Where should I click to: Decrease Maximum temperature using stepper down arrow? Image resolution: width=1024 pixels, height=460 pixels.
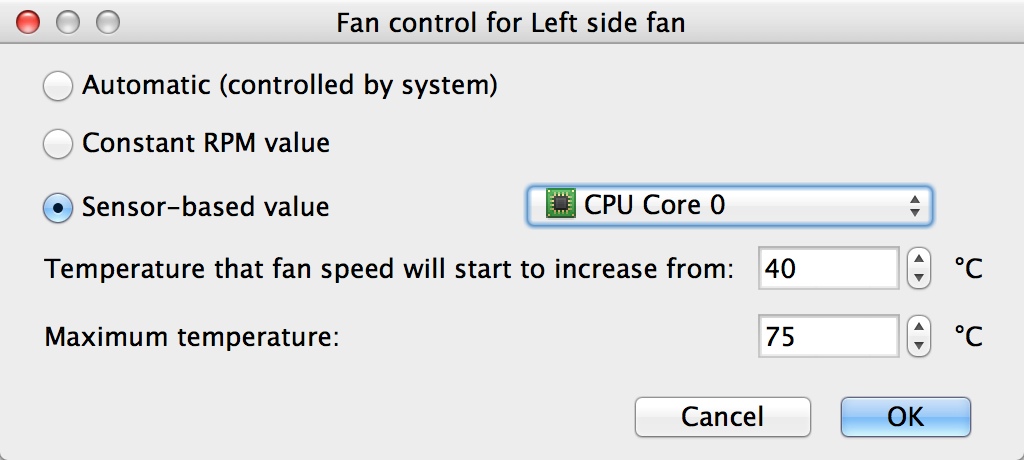(x=918, y=346)
